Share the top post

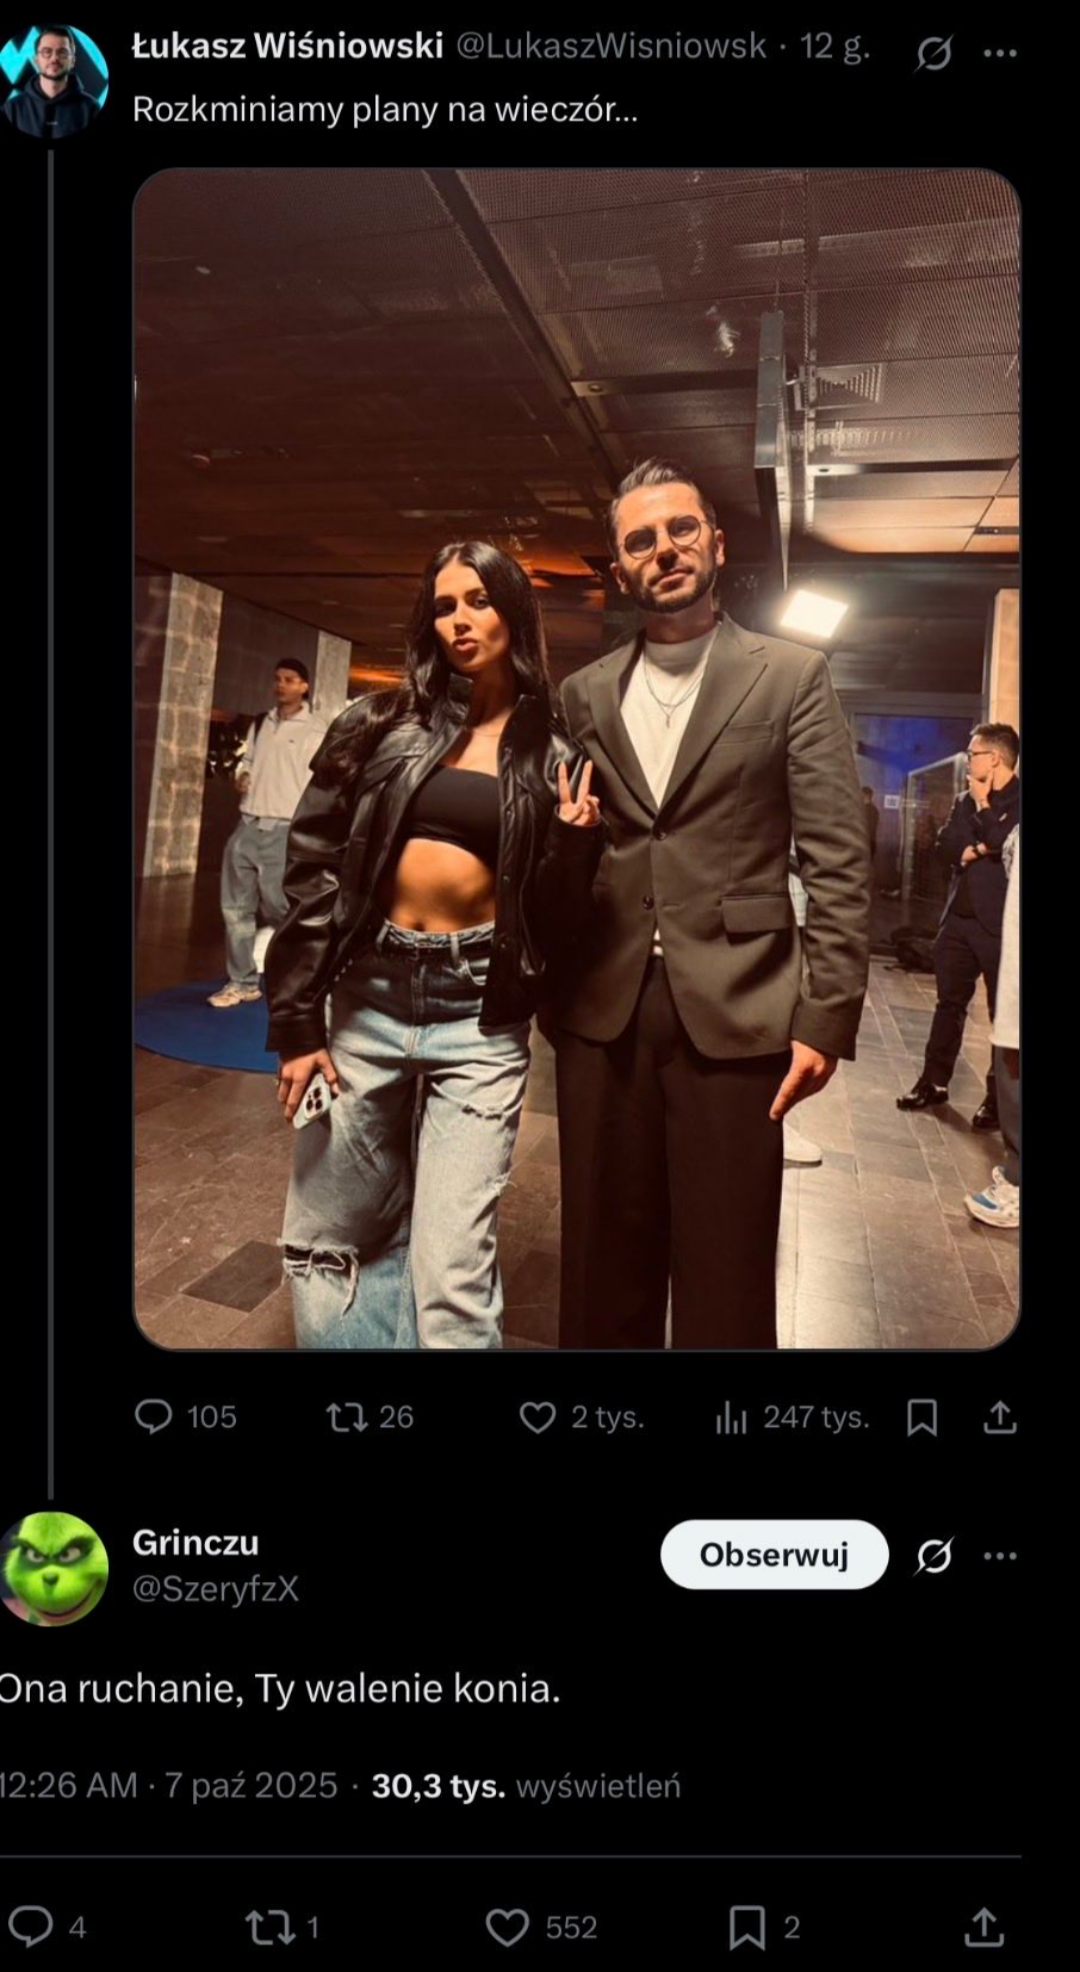click(1000, 1416)
